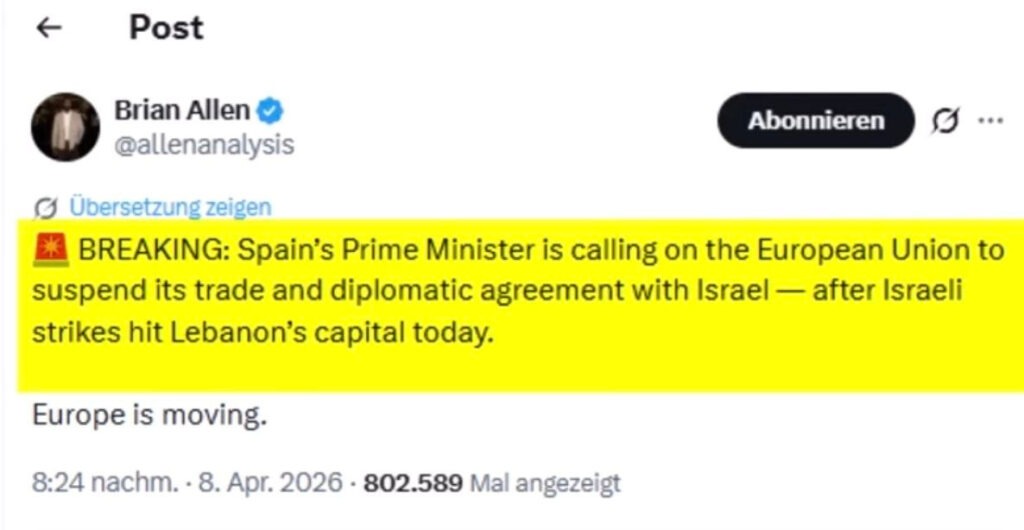Click "strikes hit Lebanon's capital today" text
The width and height of the screenshot is (1024, 530).
click(264, 332)
